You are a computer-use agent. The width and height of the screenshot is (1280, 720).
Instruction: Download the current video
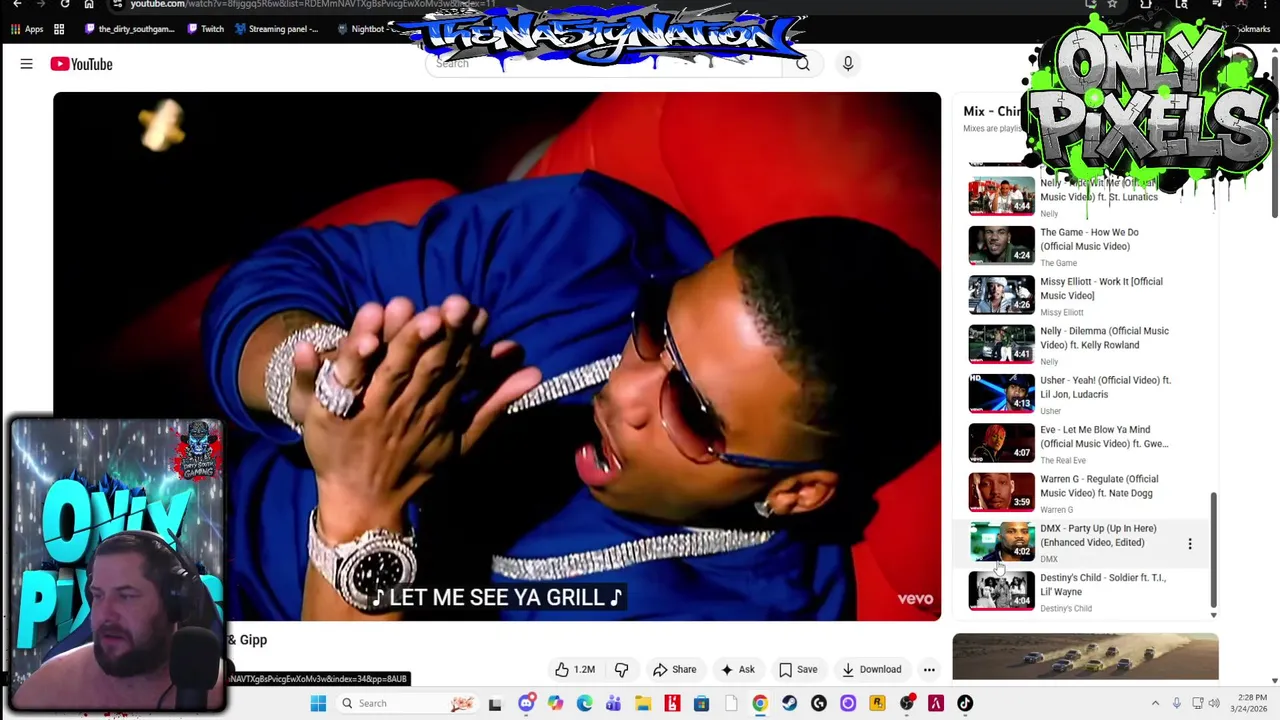click(871, 669)
